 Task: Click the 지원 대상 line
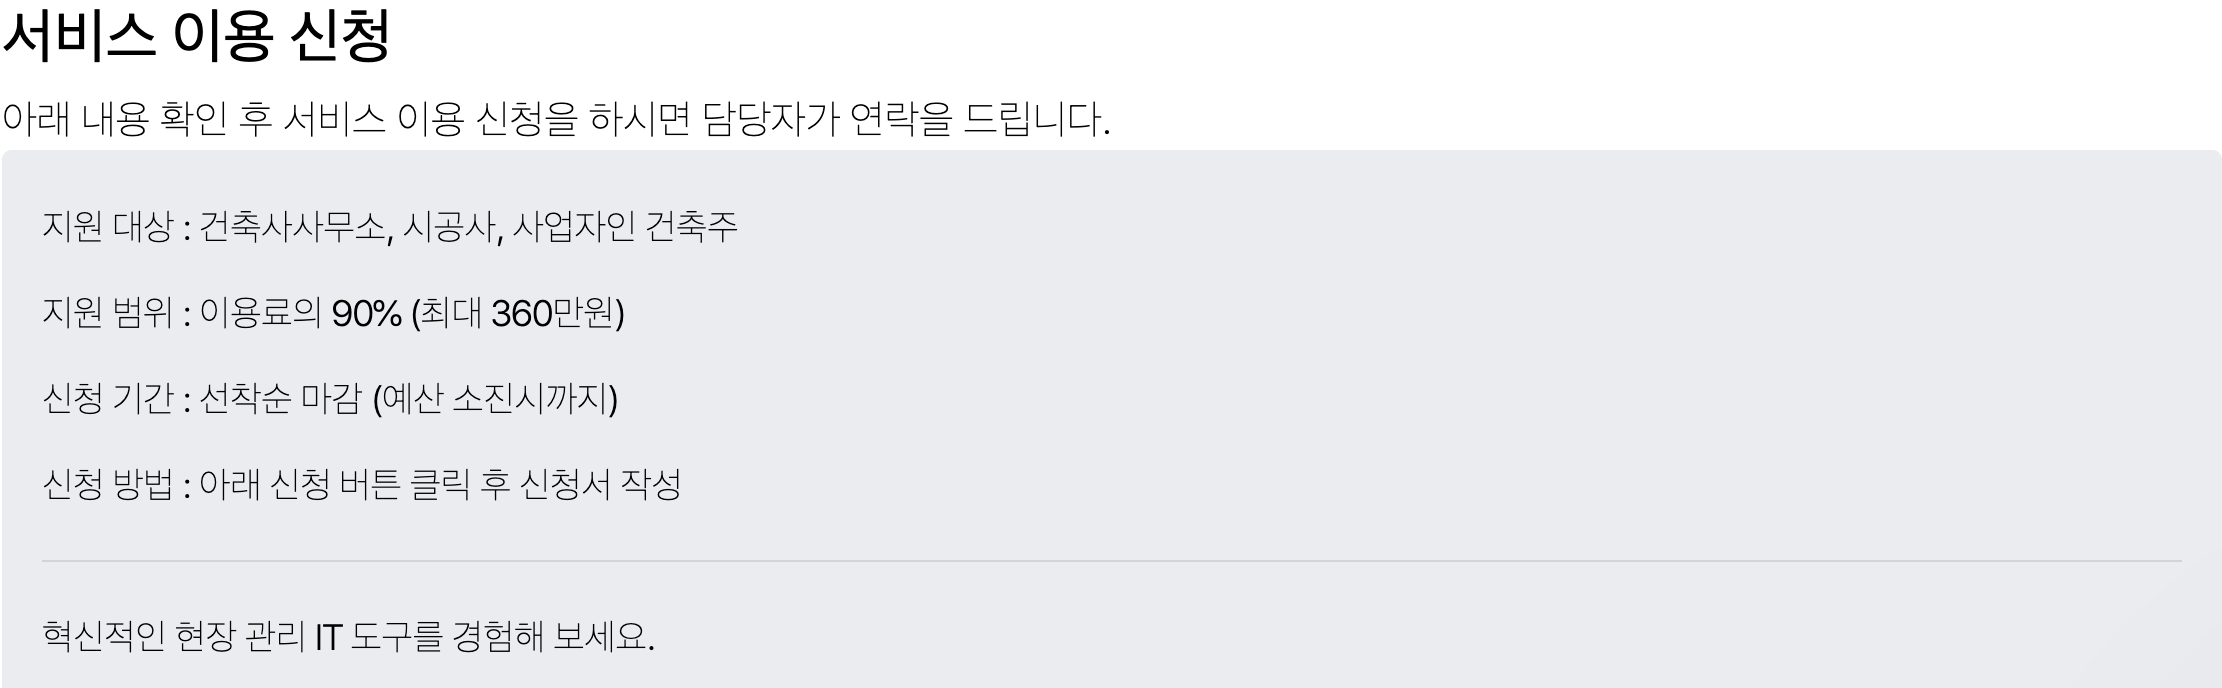click(390, 227)
